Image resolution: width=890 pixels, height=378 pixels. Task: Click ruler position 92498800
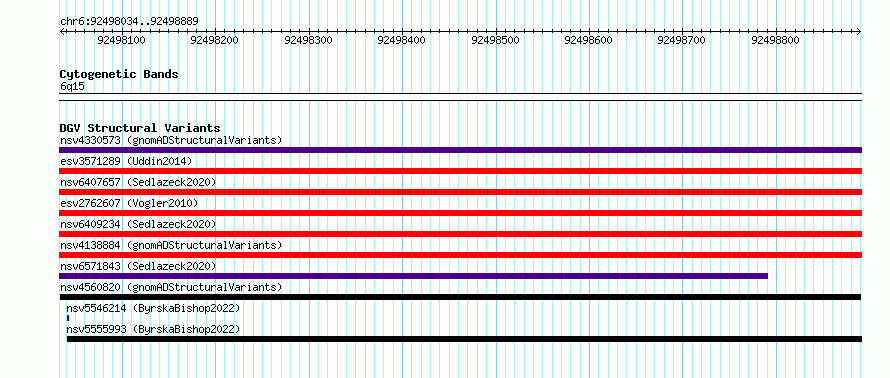[775, 40]
